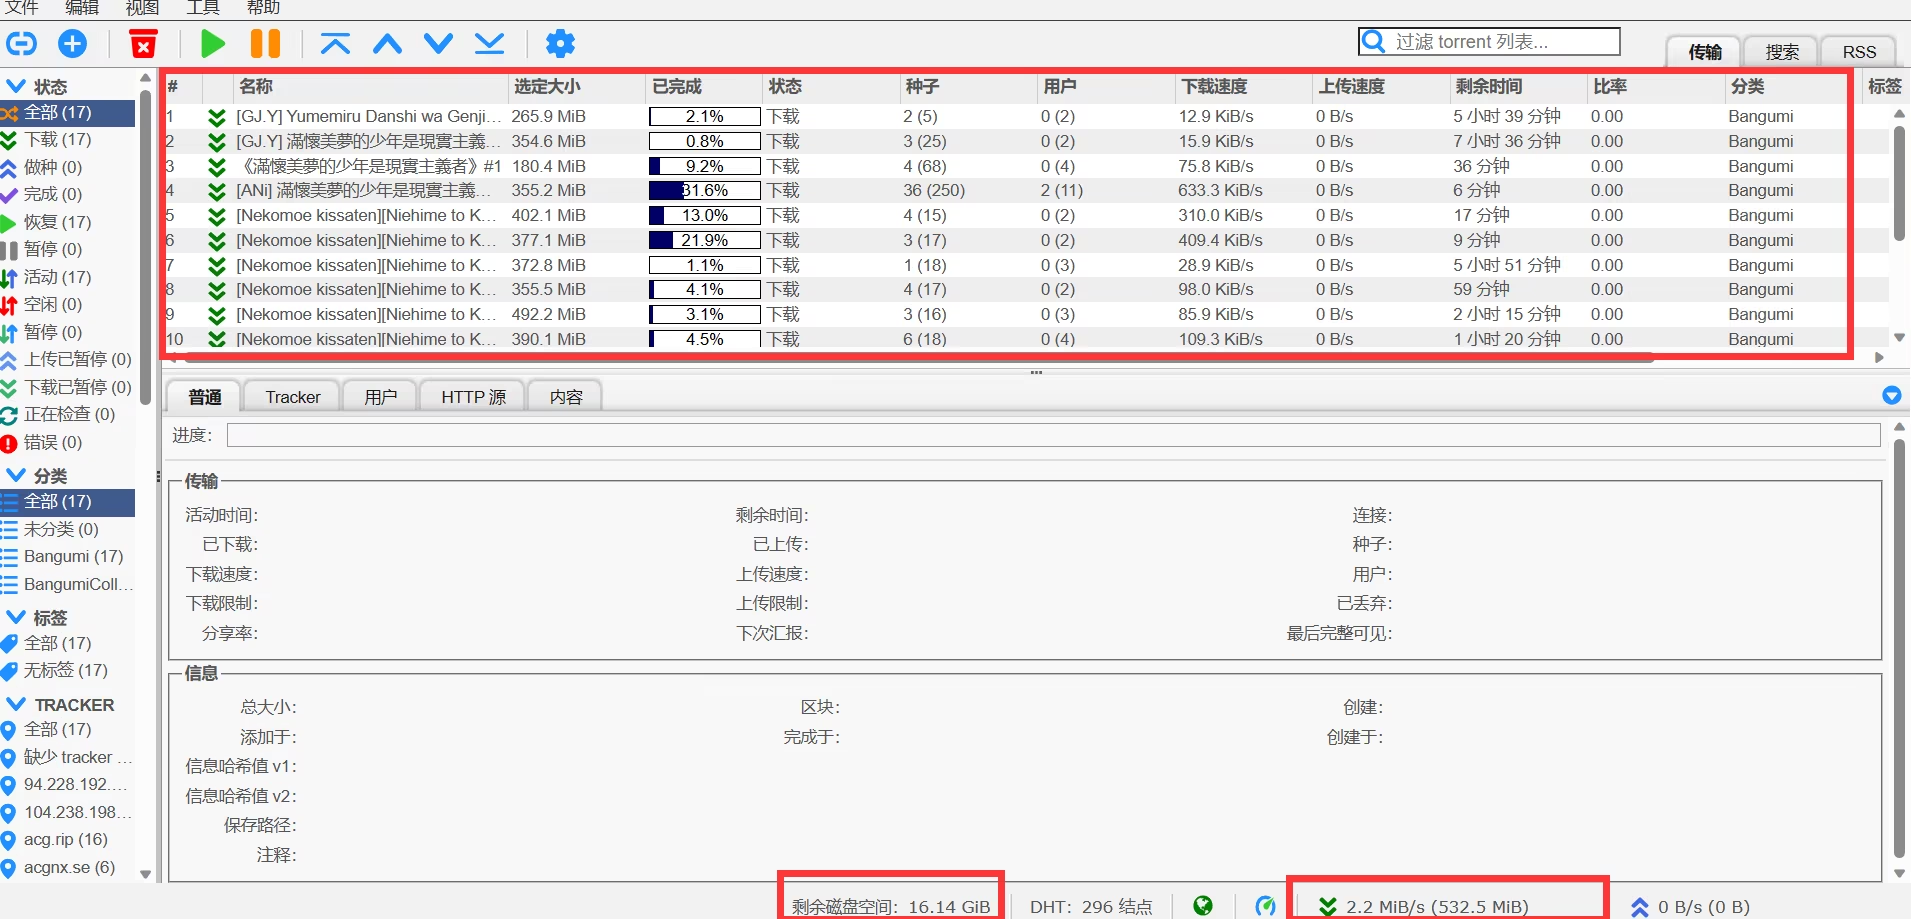The height and width of the screenshot is (919, 1911).
Task: Open the RSS tab
Action: [1859, 52]
